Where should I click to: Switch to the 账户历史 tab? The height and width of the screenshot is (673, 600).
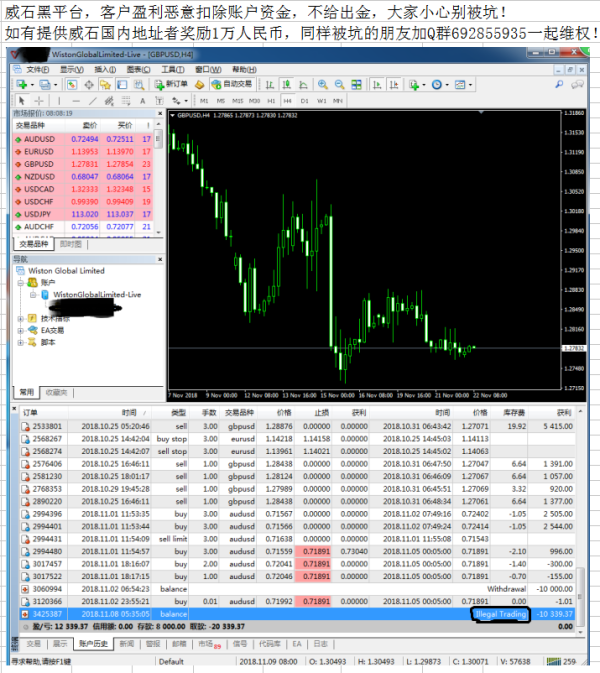click(92, 644)
